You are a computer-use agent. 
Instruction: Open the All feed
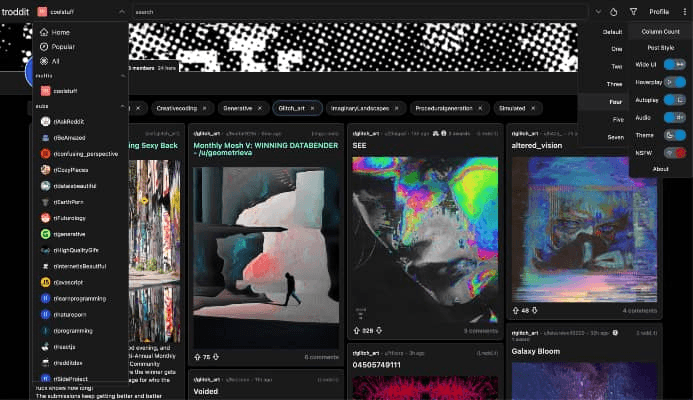click(50, 61)
